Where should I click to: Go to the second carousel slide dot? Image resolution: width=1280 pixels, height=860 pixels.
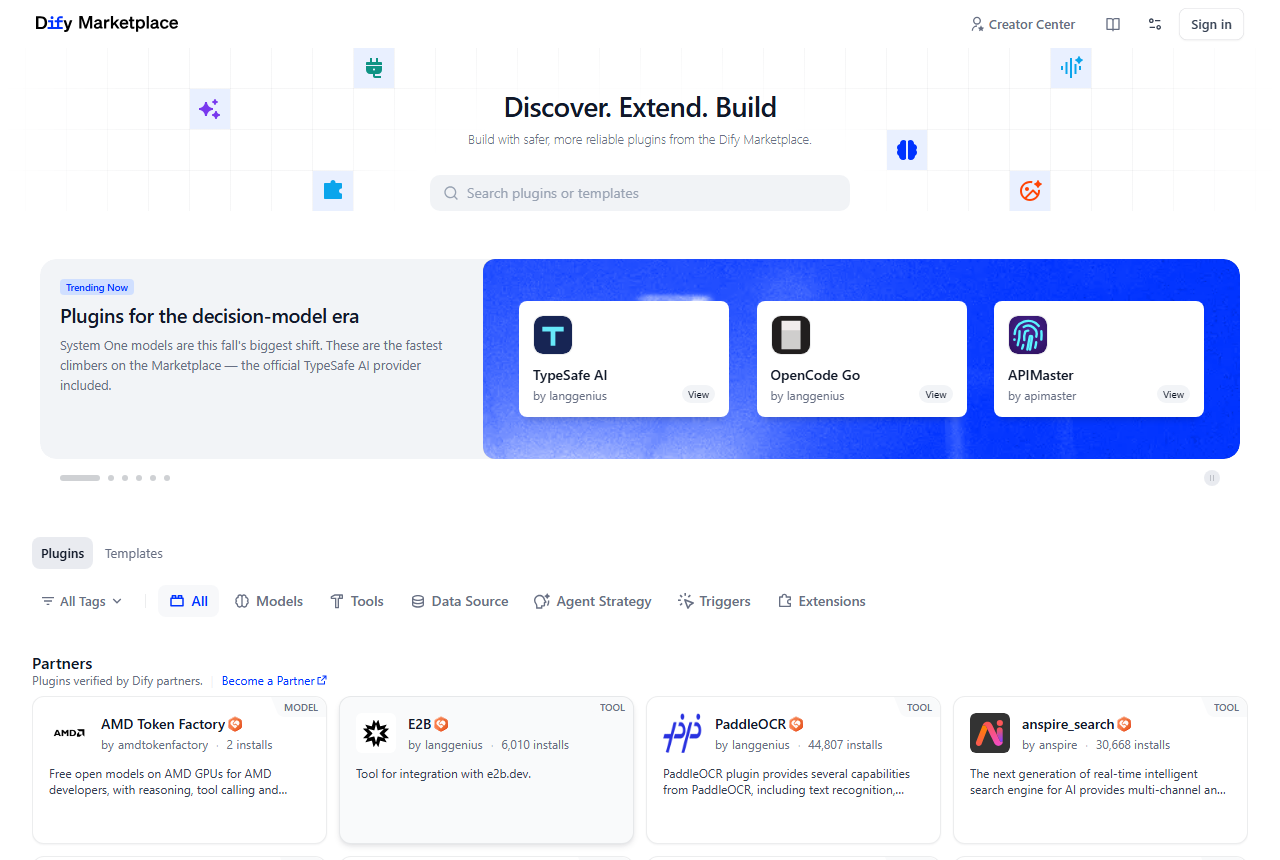pos(111,478)
